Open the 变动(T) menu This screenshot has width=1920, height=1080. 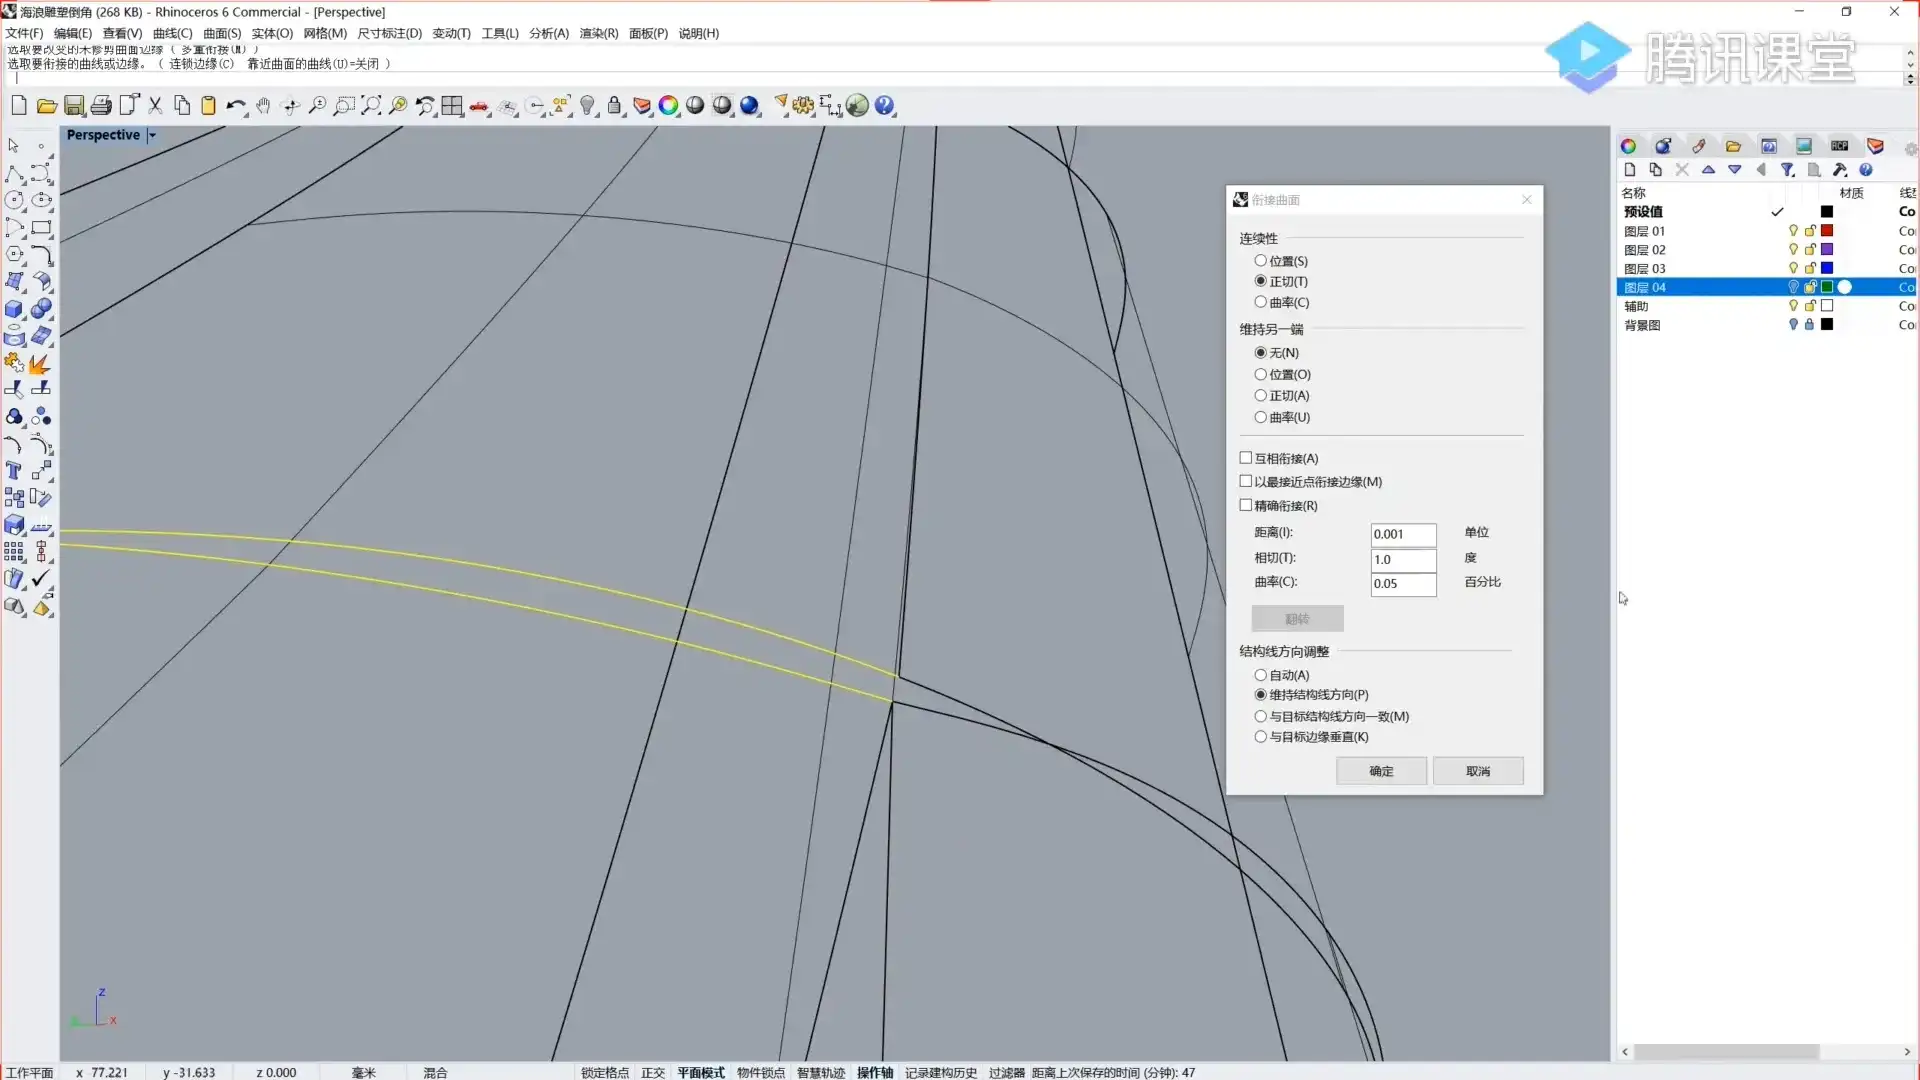click(x=451, y=33)
